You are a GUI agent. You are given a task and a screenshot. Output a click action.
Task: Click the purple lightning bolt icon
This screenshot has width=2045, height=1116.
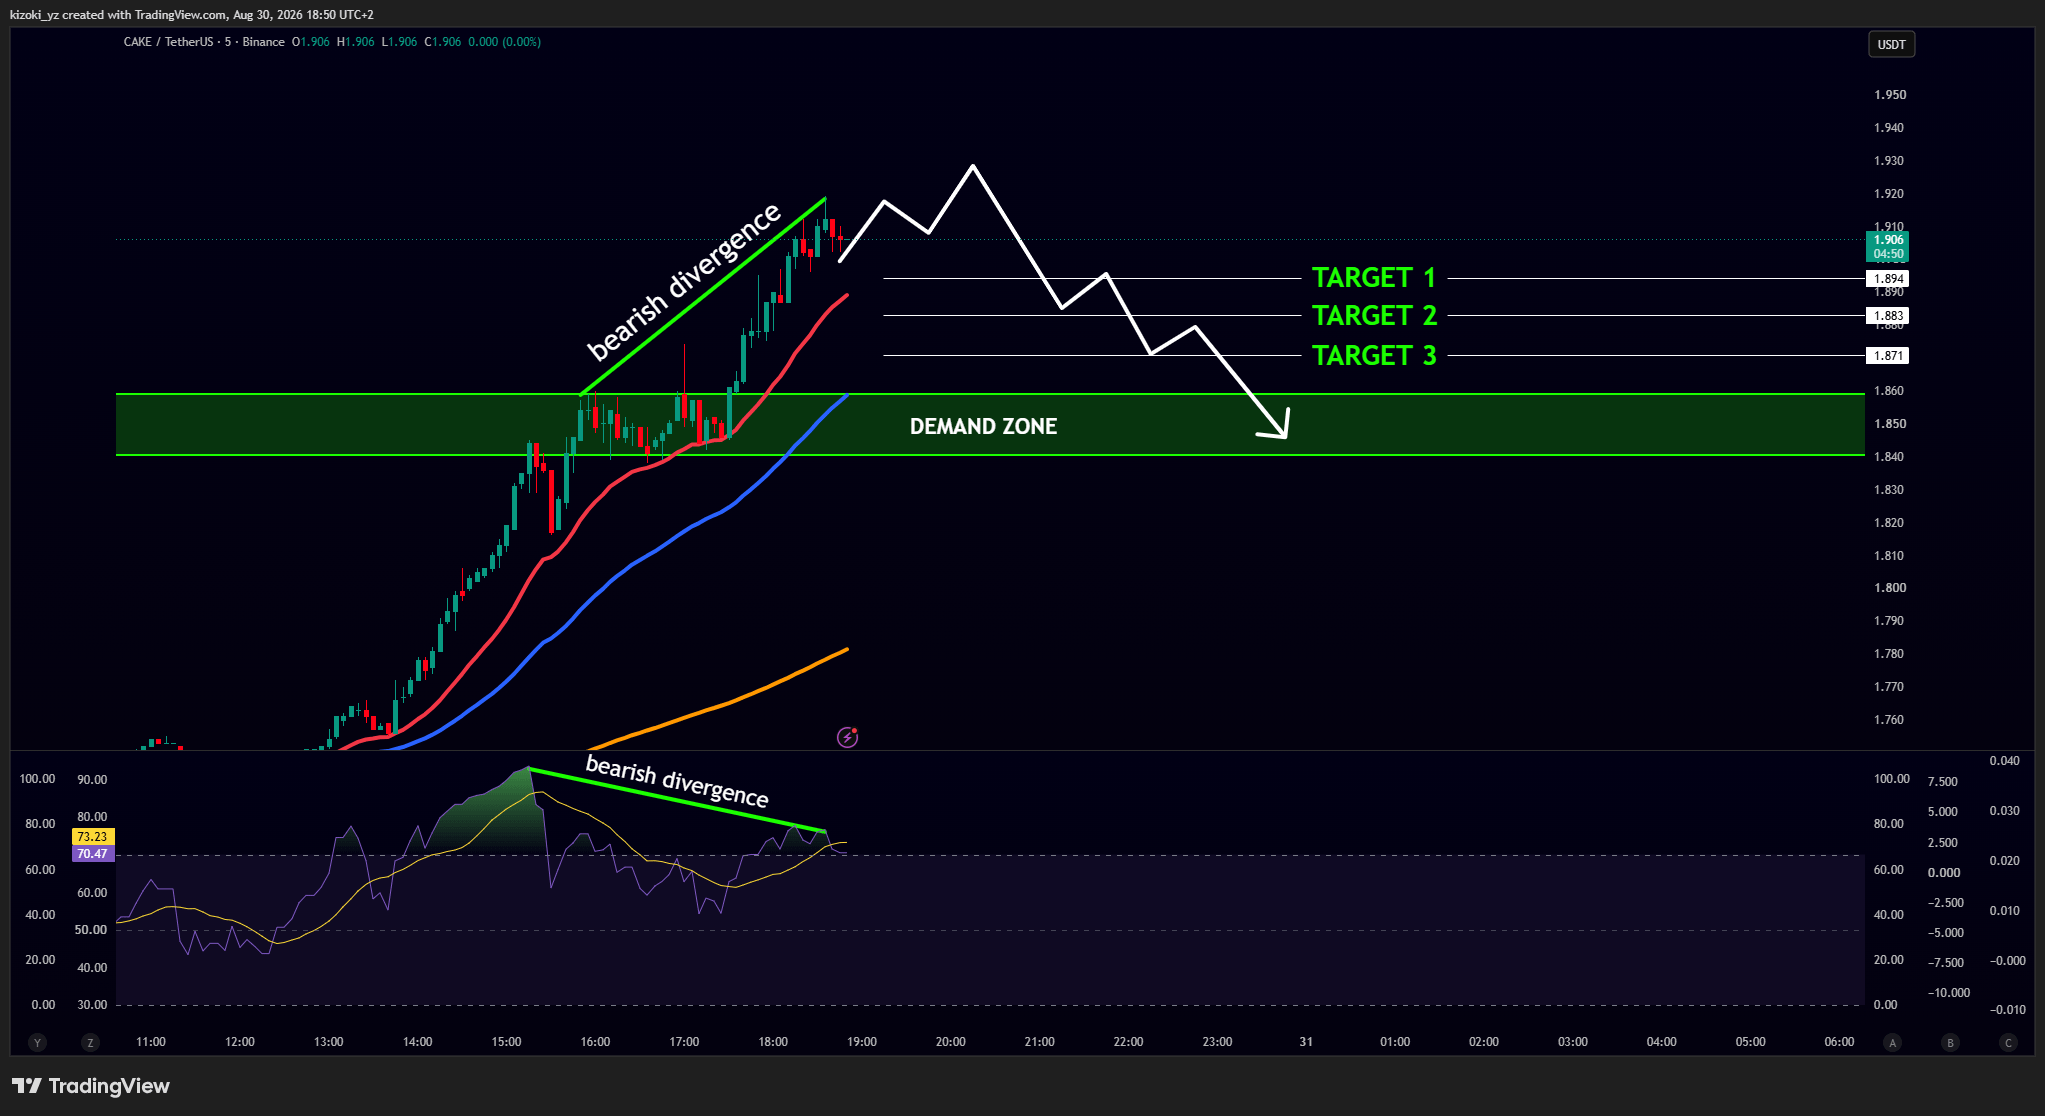pyautogui.click(x=847, y=737)
